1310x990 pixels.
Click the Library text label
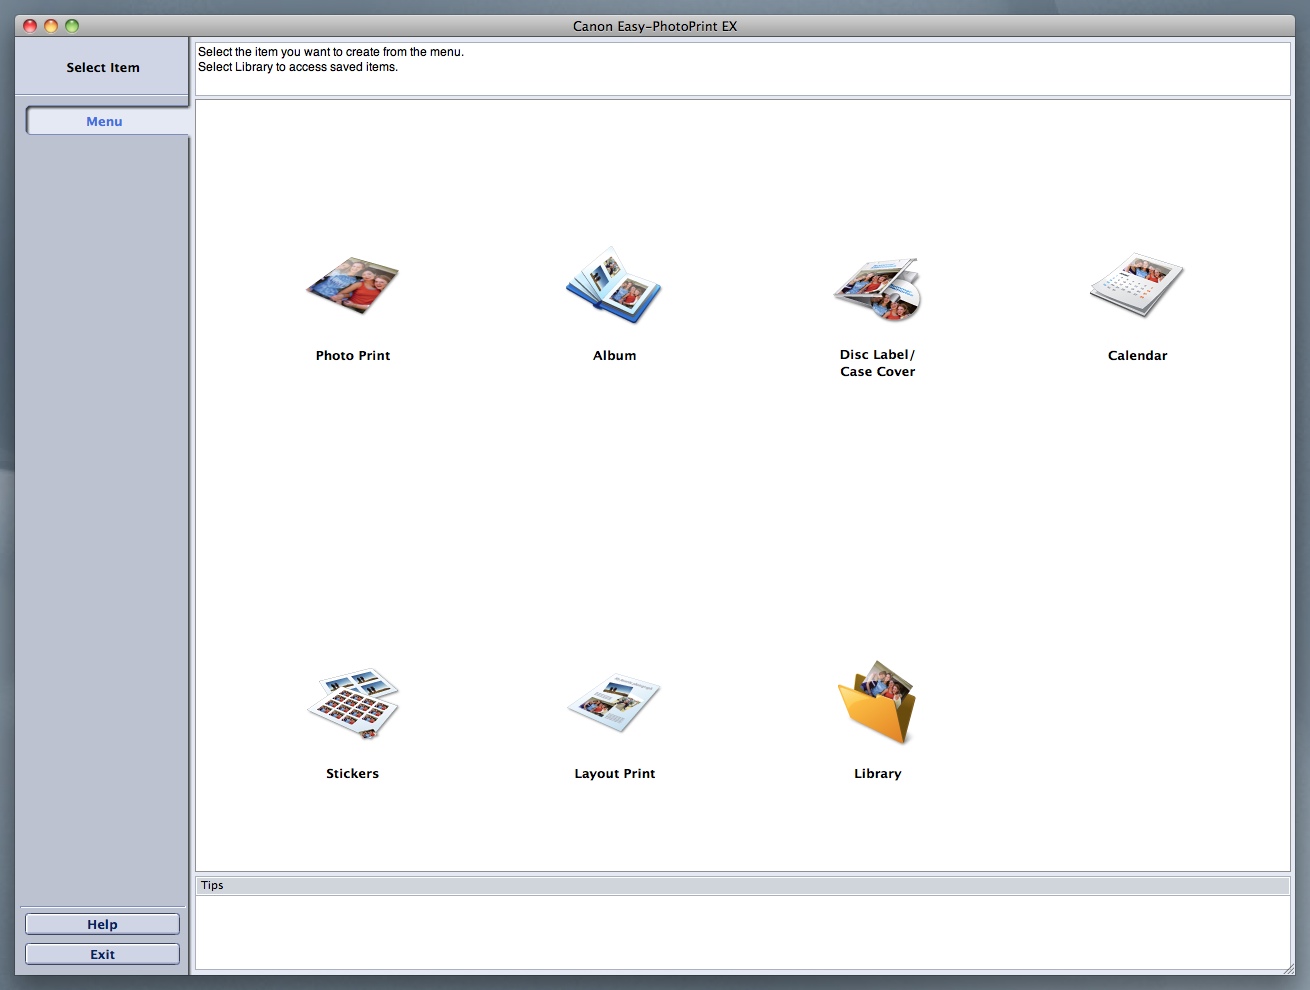(877, 774)
